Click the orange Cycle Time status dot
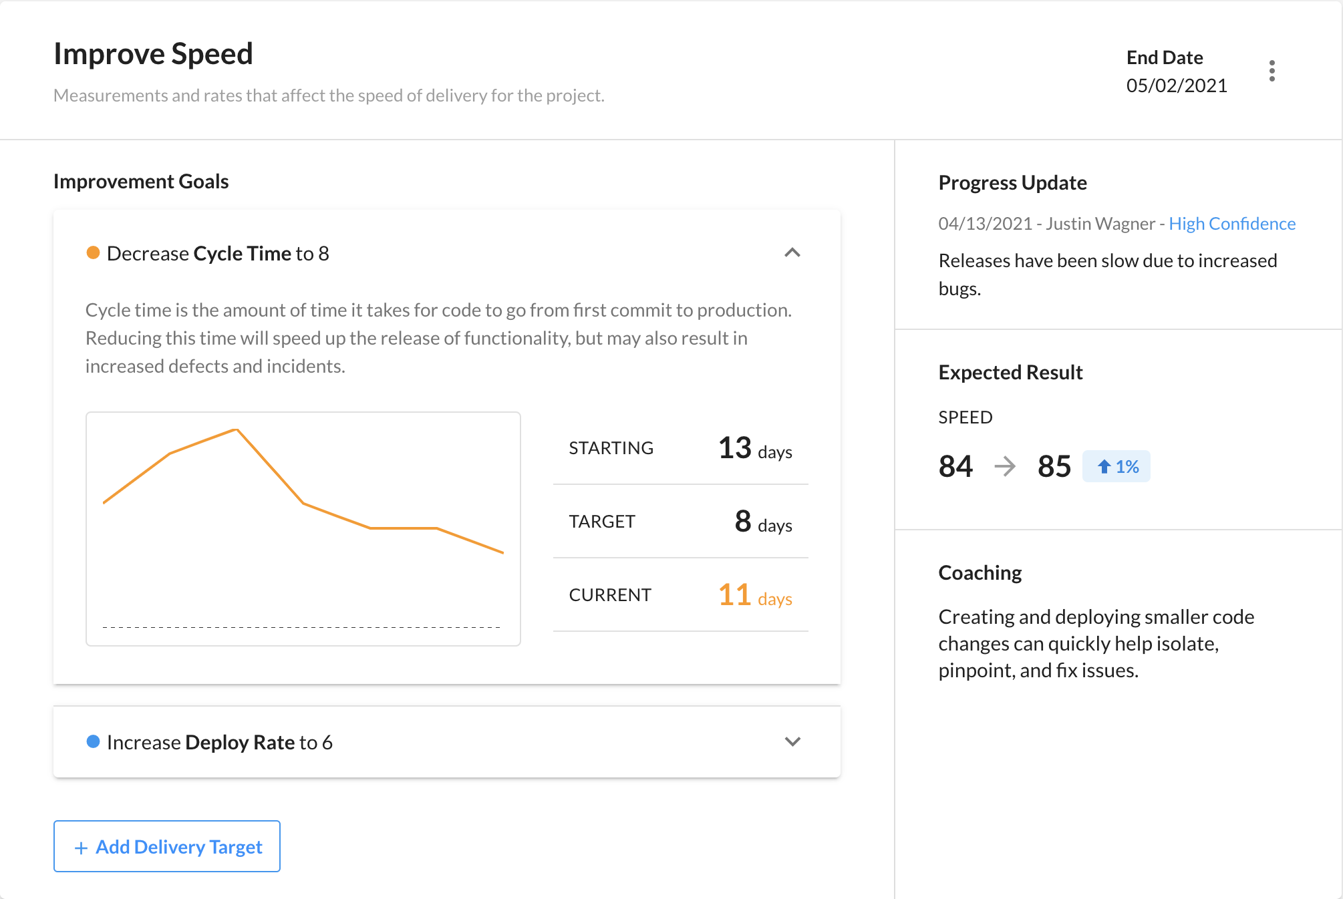 click(x=93, y=253)
